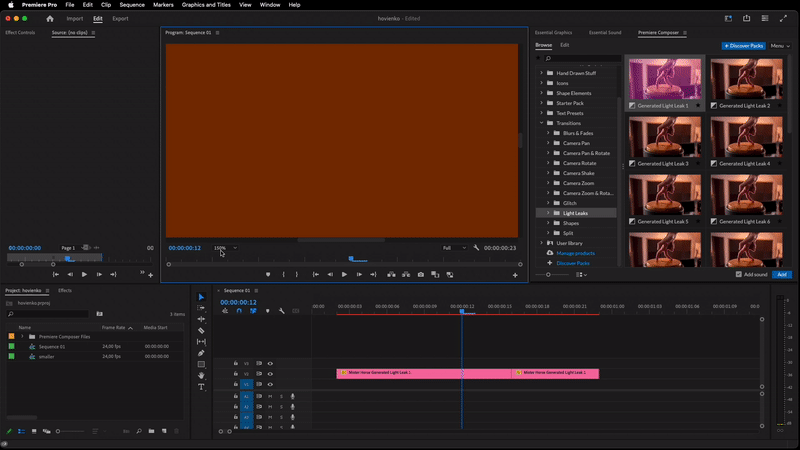Toggle Linked Selection in timeline
The image size is (800, 450).
pyautogui.click(x=253, y=311)
